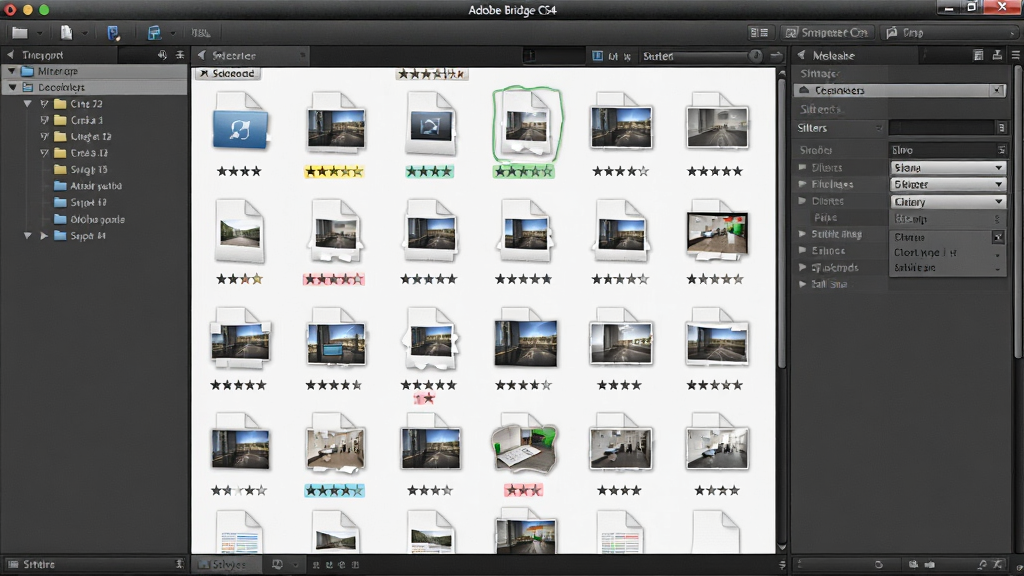
Task: Close the 'Ceoniakers' row with its X button
Action: pos(997,90)
